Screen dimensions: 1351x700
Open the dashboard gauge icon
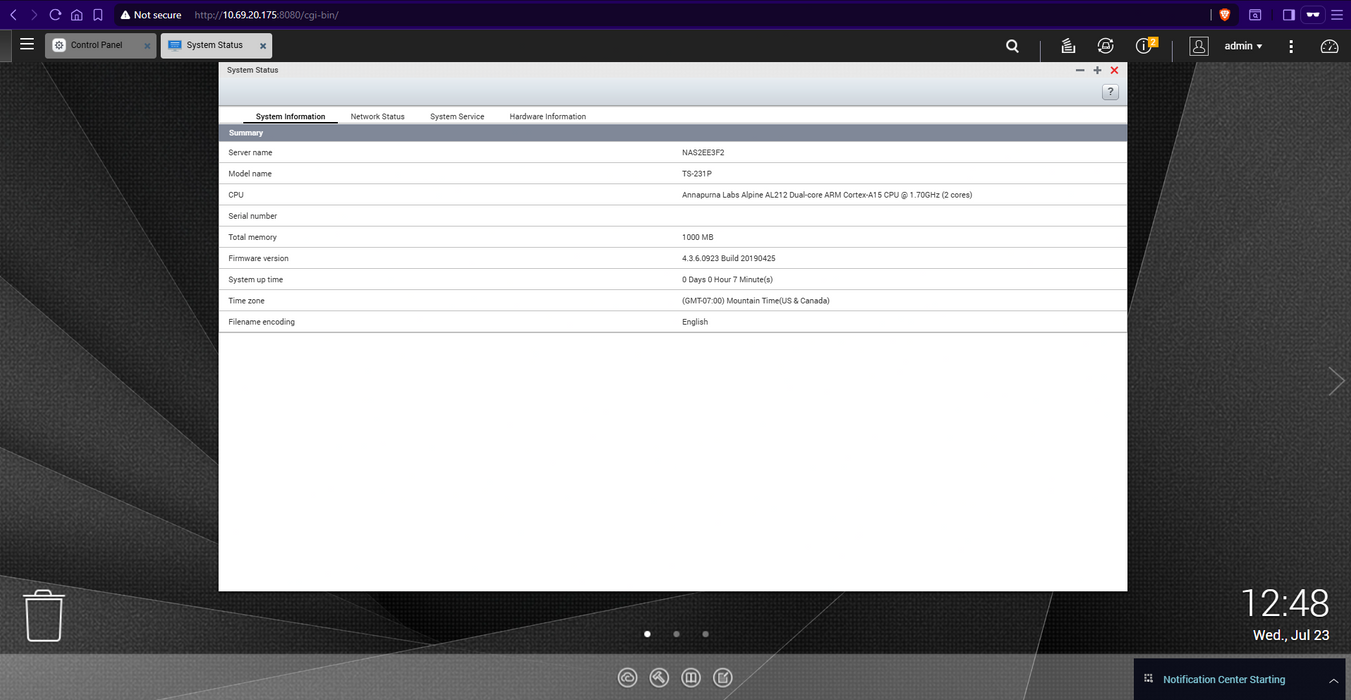[1329, 46]
